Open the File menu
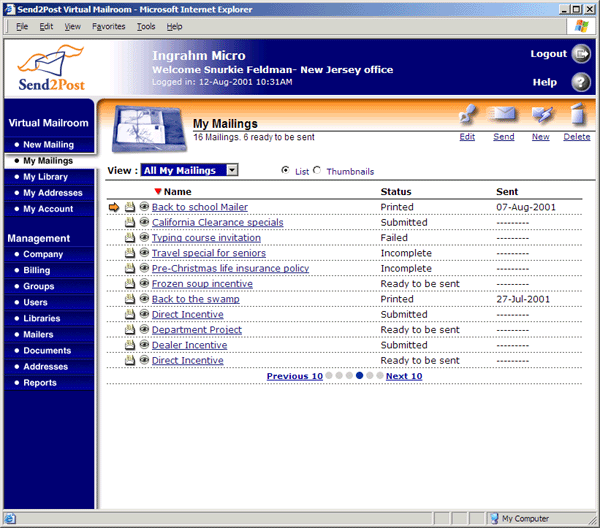The image size is (600, 528). (22, 26)
